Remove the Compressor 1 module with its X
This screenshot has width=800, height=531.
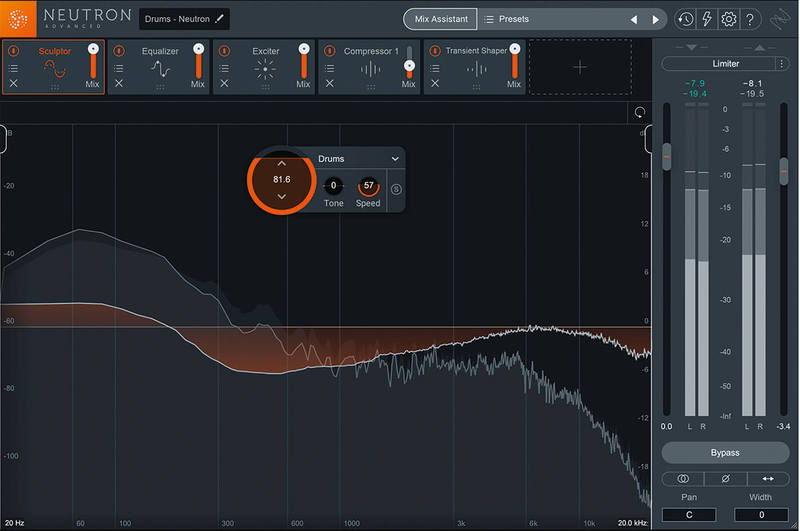[x=330, y=83]
